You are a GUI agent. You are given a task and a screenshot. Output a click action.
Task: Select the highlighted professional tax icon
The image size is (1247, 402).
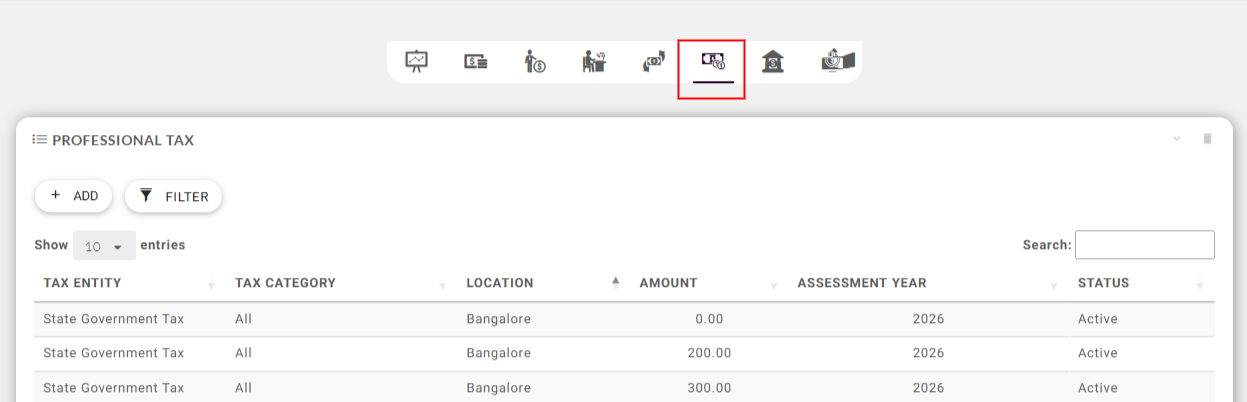(712, 62)
